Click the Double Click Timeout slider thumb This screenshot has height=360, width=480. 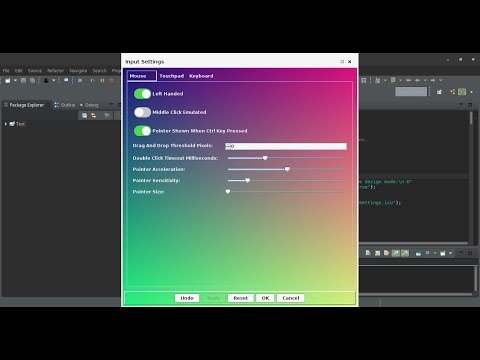coord(265,158)
